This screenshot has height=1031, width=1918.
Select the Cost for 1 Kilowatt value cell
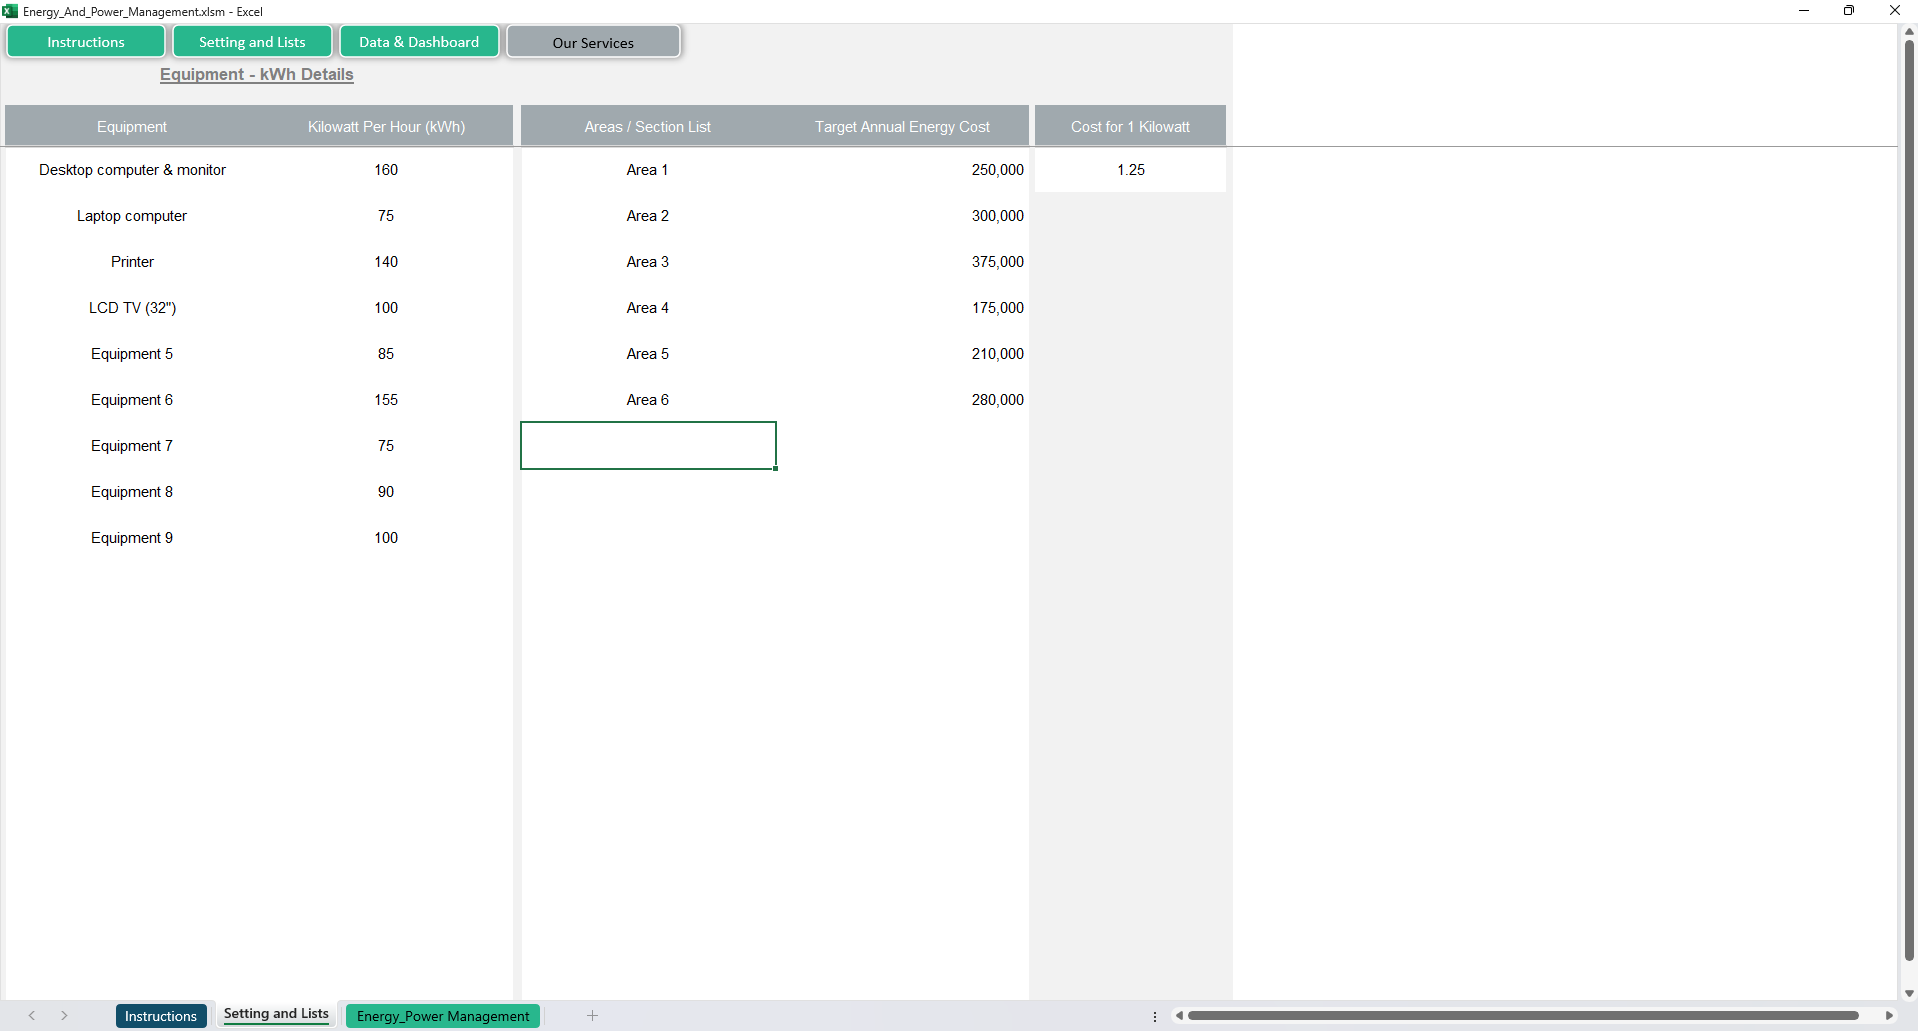coord(1130,170)
